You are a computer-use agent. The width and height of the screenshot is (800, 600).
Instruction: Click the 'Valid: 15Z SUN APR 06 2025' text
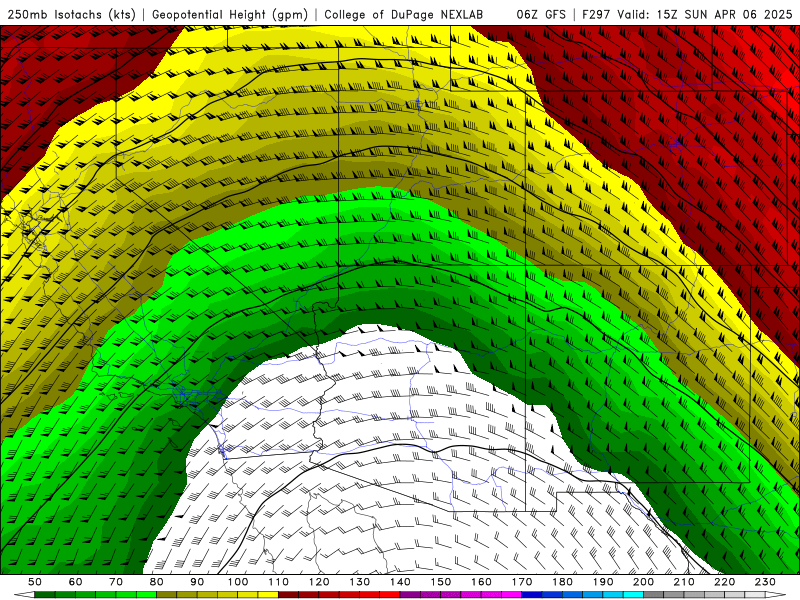pos(705,14)
